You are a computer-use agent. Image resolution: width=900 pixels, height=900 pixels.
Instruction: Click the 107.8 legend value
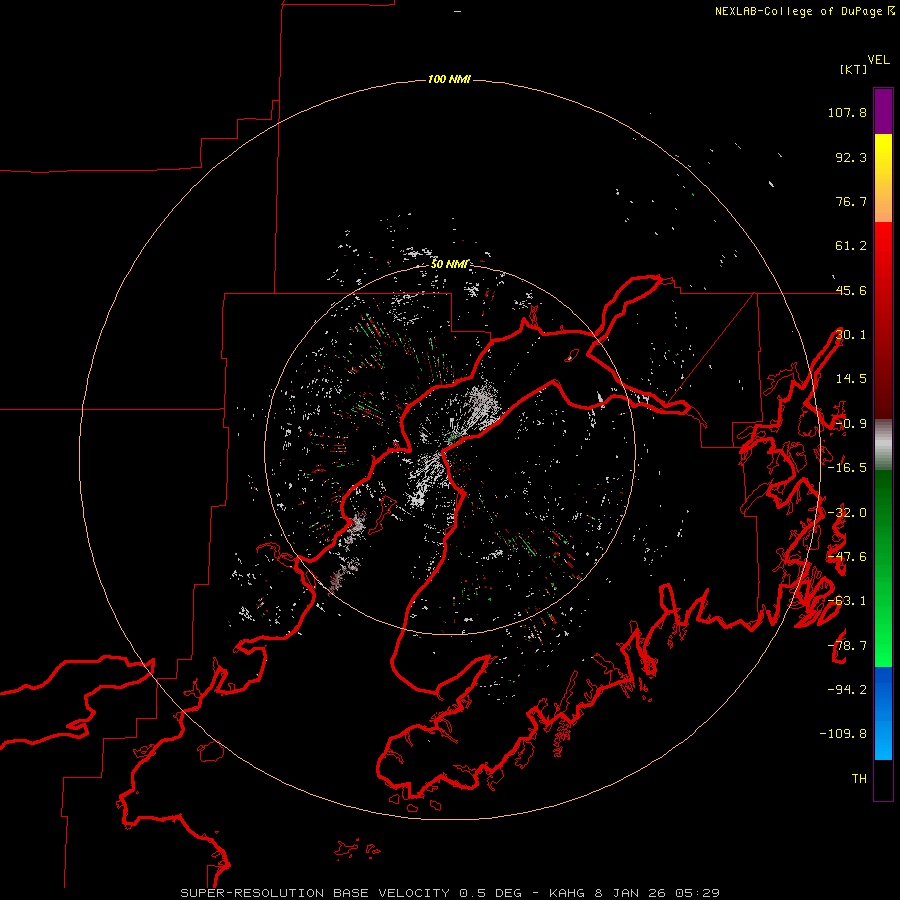click(847, 112)
